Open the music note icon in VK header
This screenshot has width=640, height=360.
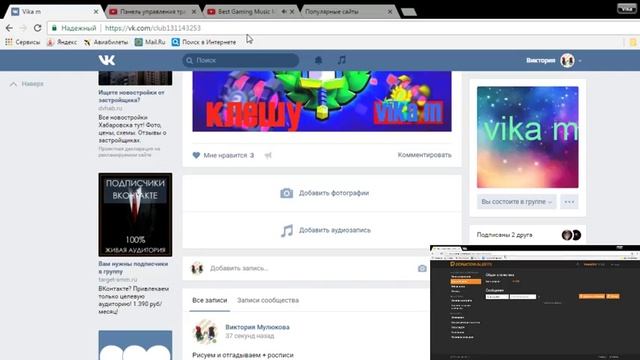342,60
